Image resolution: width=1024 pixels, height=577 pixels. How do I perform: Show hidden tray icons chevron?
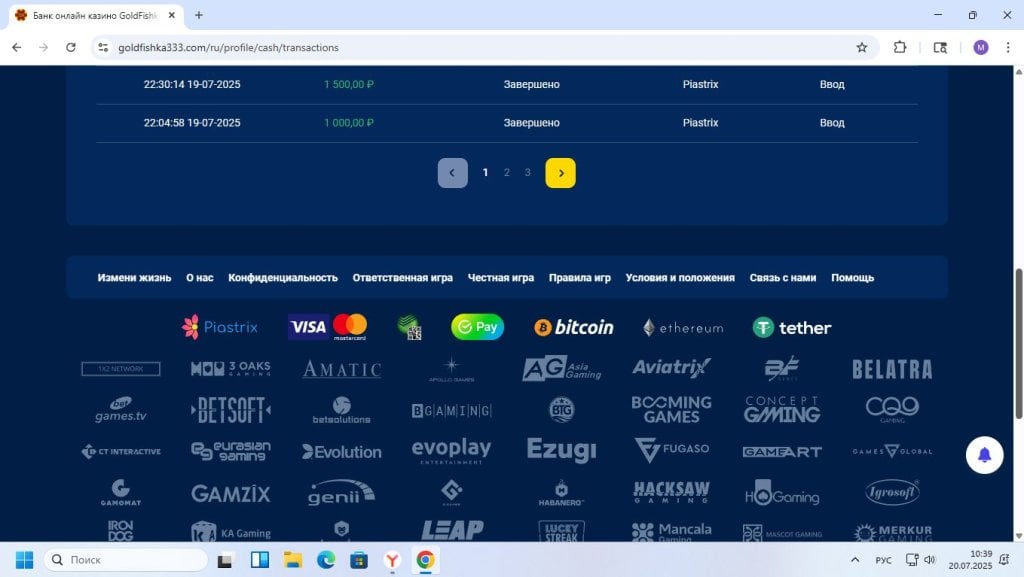point(854,560)
